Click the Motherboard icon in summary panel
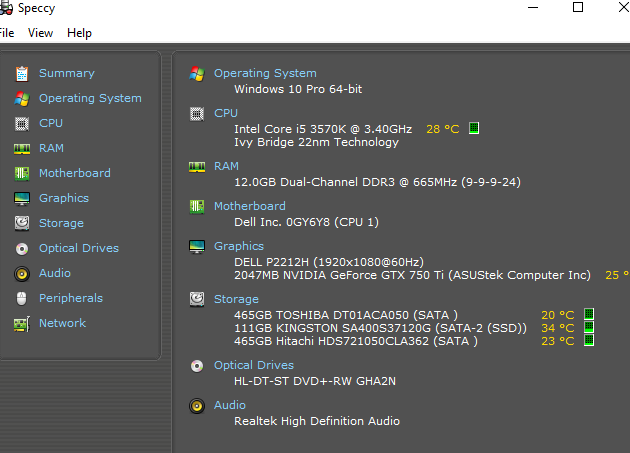The width and height of the screenshot is (630, 453). pyautogui.click(x=197, y=207)
